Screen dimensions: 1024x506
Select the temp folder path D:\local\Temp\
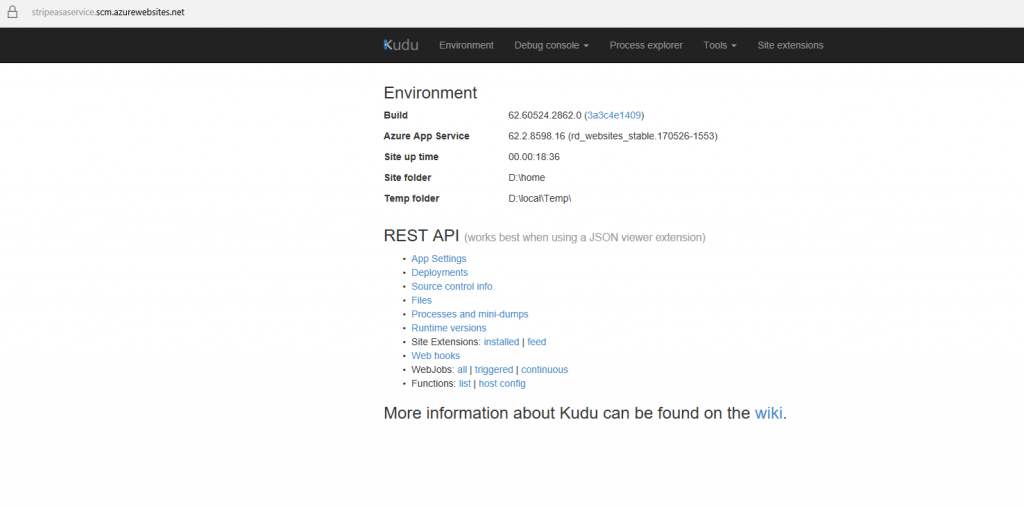coord(540,198)
